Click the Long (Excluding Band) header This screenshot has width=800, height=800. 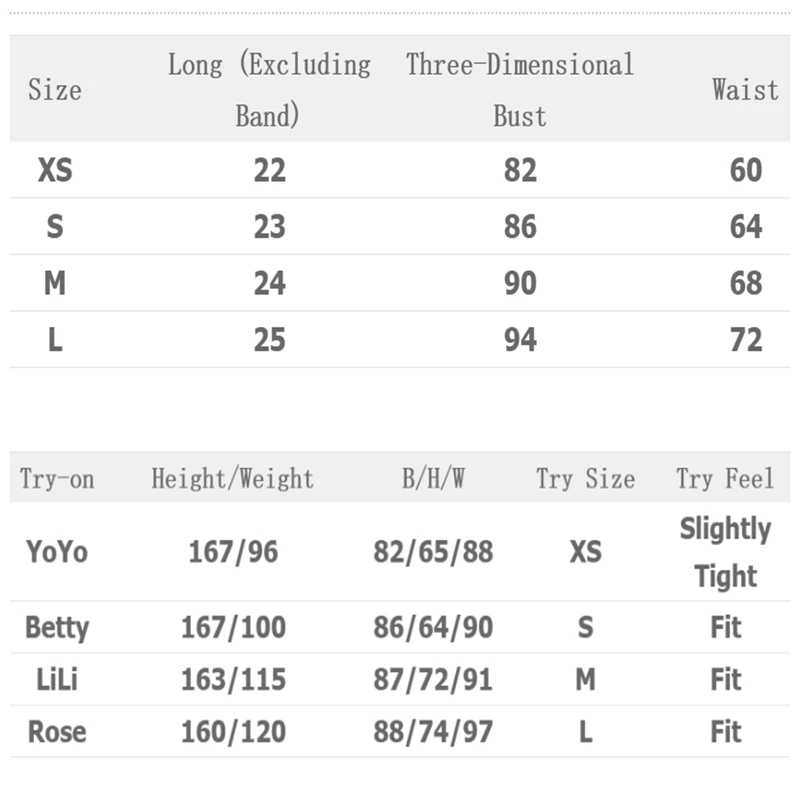269,90
